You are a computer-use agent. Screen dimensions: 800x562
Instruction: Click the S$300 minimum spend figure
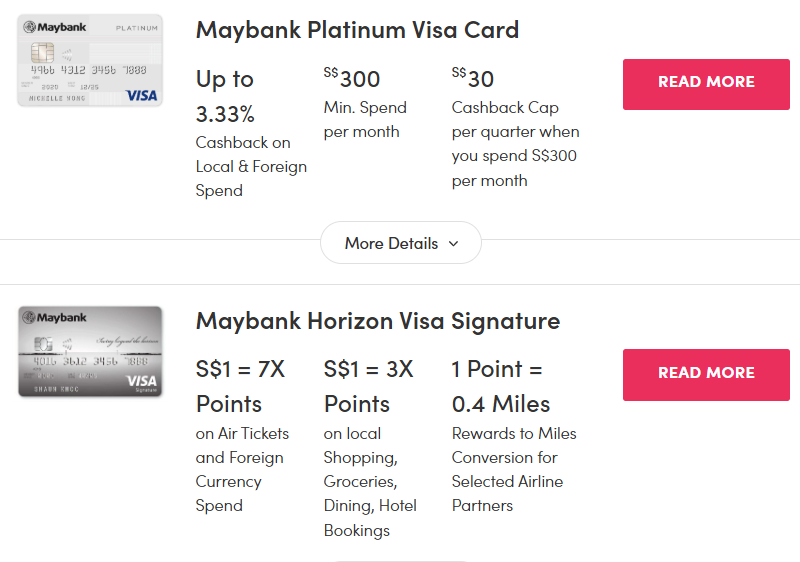(x=352, y=78)
